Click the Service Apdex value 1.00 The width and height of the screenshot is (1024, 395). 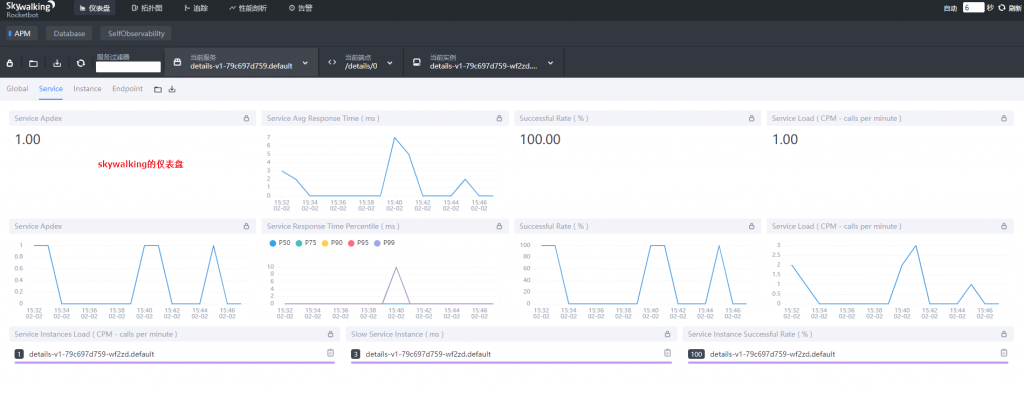(27, 139)
